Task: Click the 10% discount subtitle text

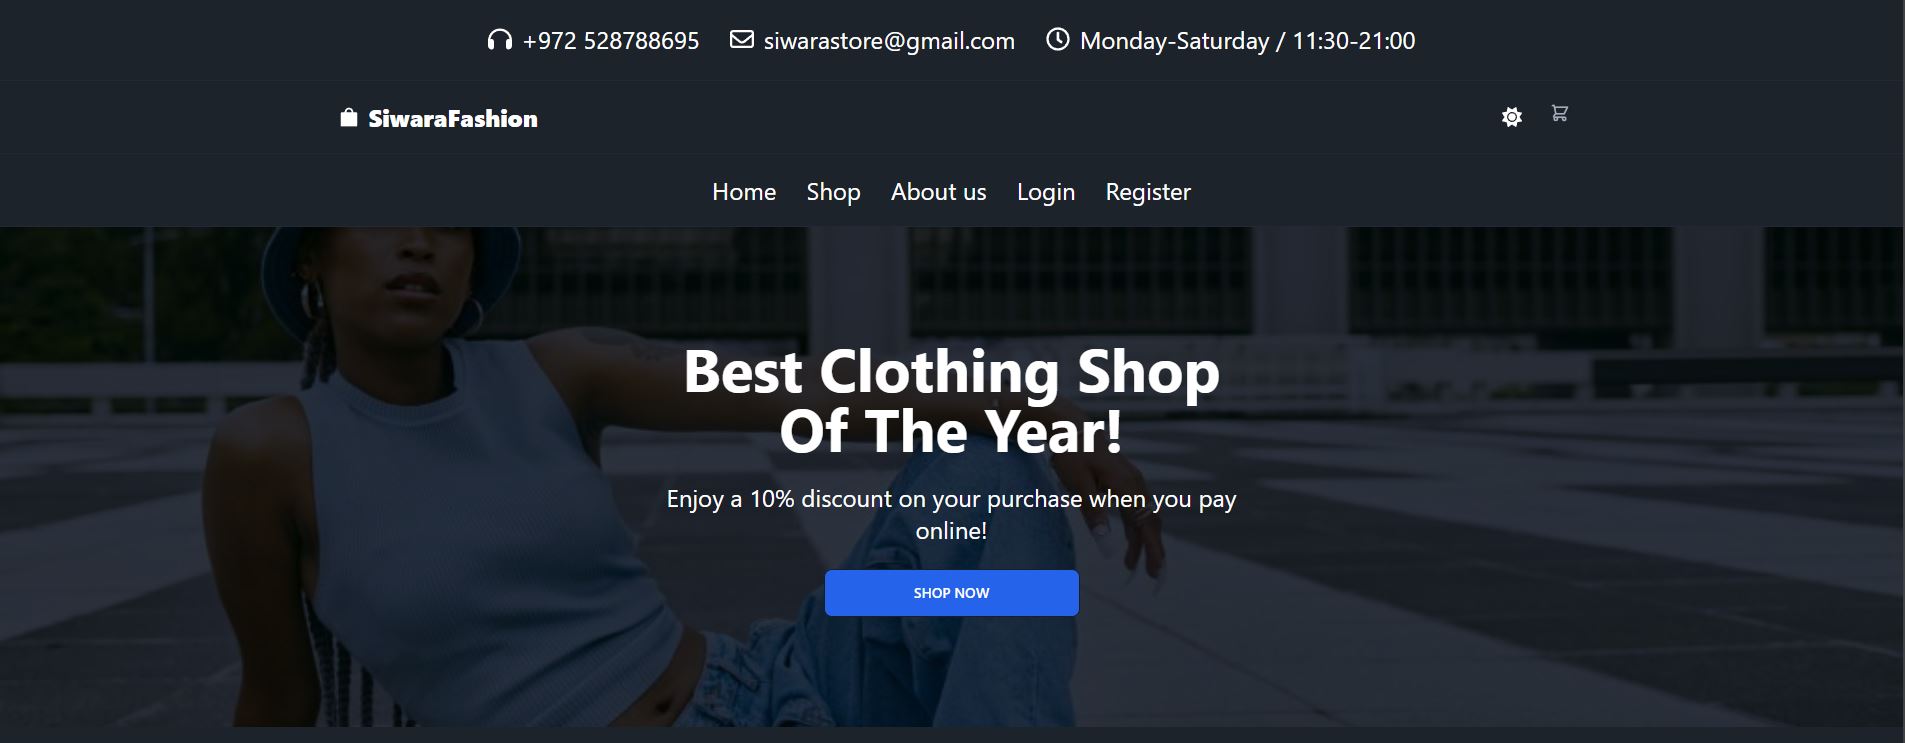Action: pos(952,514)
